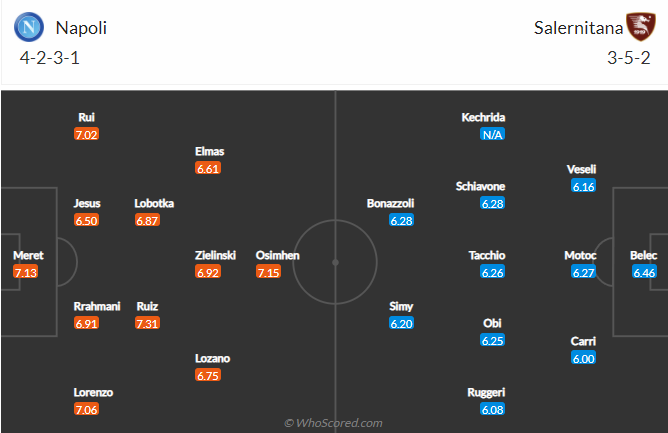This screenshot has width=668, height=433.
Task: Select player Lozano on the pitch
Action: click(x=213, y=358)
